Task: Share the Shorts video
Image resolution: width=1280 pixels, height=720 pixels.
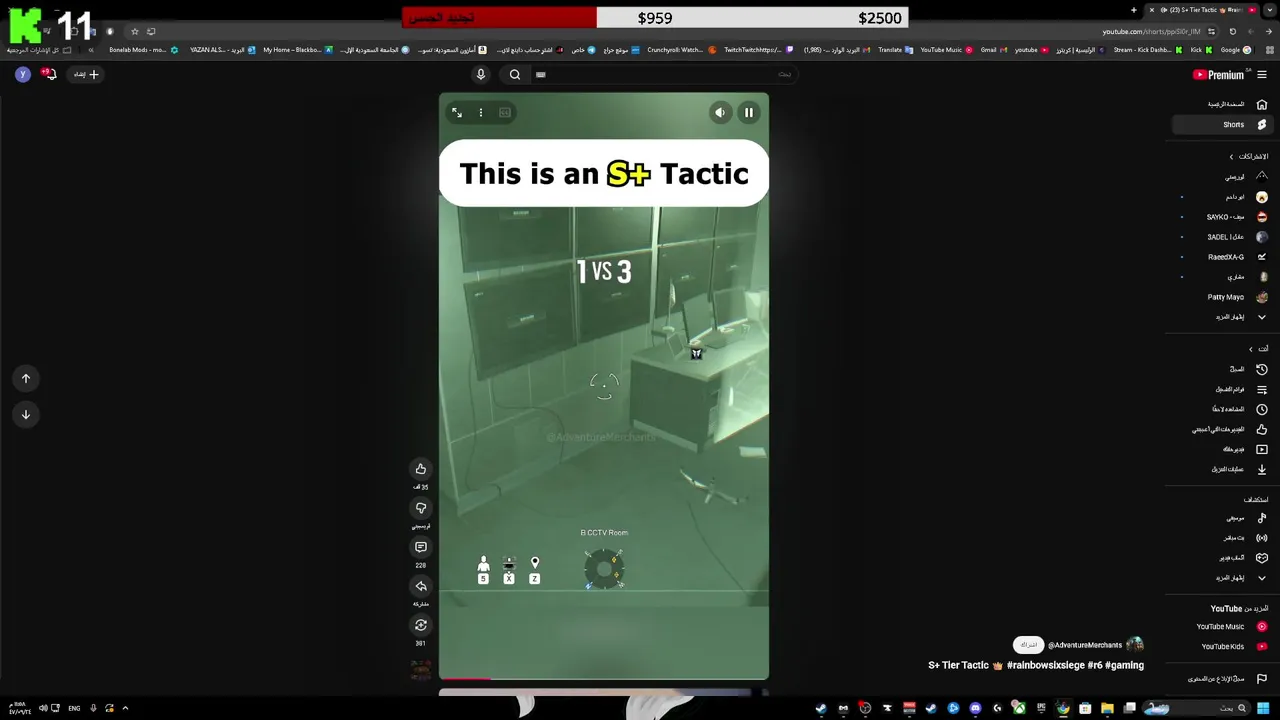Action: 421,586
